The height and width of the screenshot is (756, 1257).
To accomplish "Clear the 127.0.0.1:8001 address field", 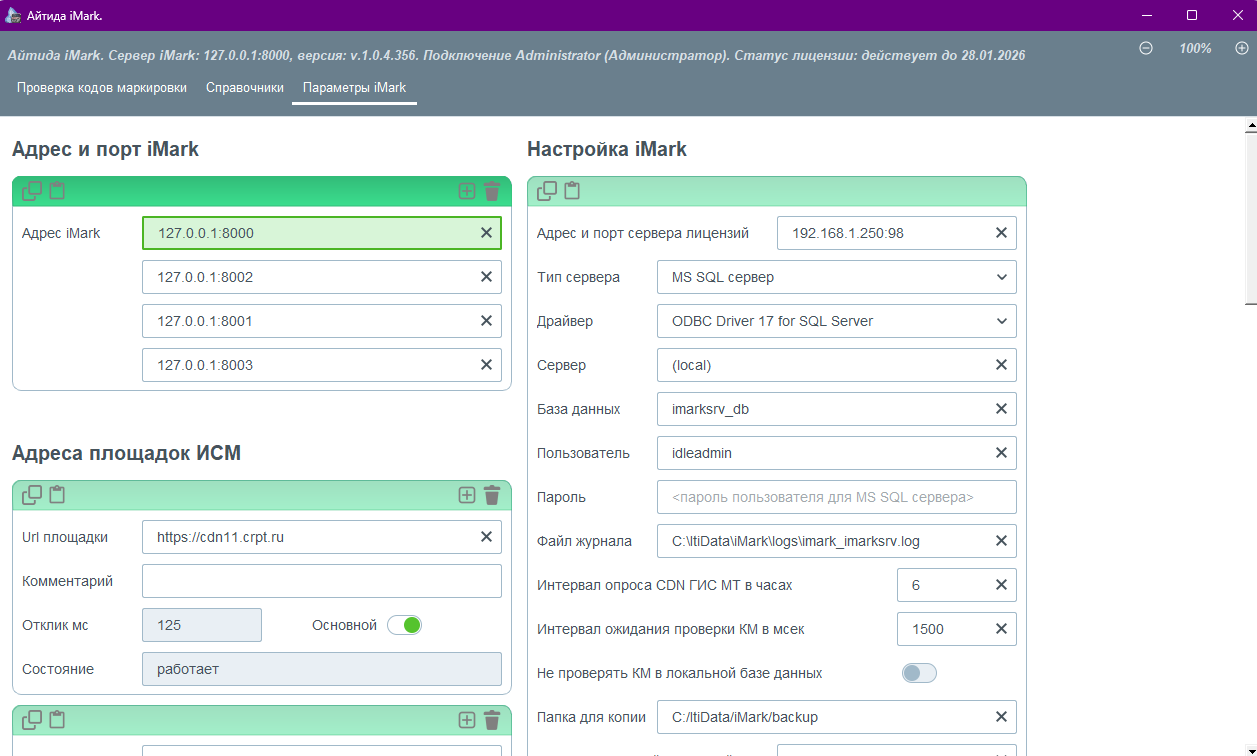I will 486,321.
